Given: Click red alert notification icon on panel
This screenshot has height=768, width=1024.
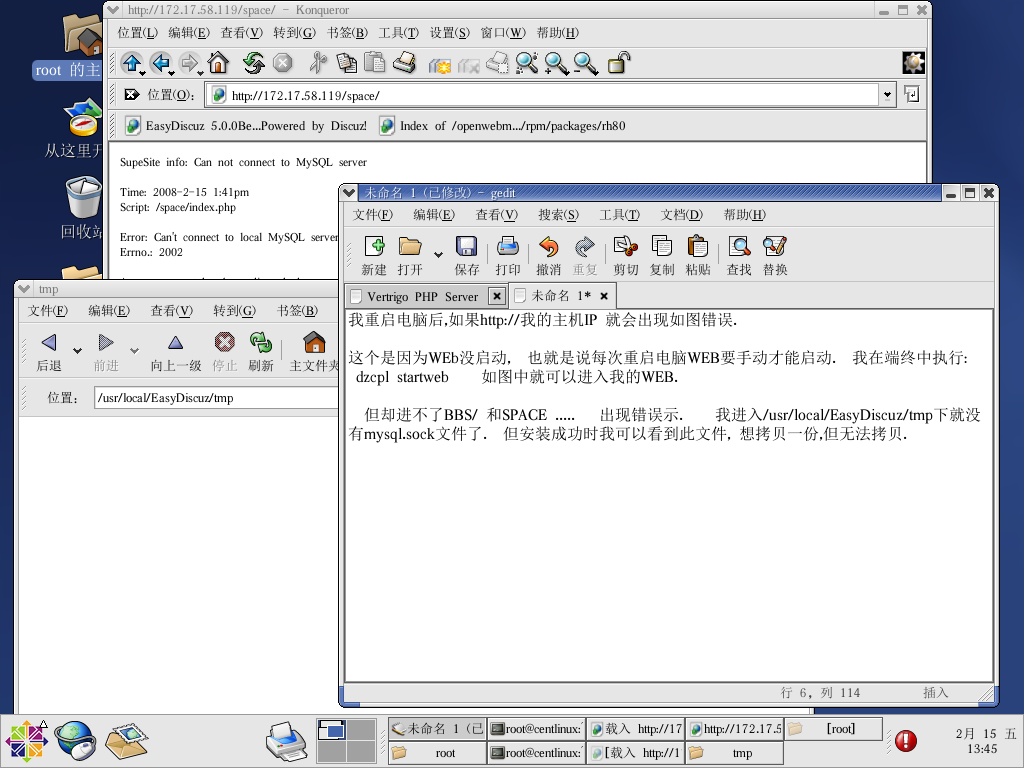Looking at the screenshot, I should (906, 741).
